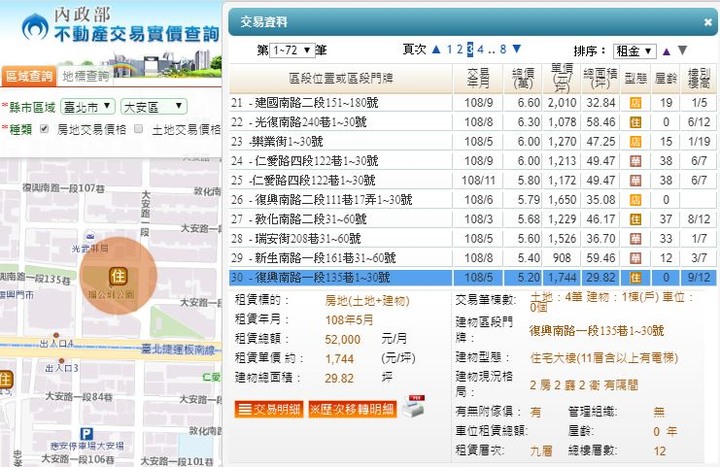Click the 交易年月 column header

tap(478, 79)
